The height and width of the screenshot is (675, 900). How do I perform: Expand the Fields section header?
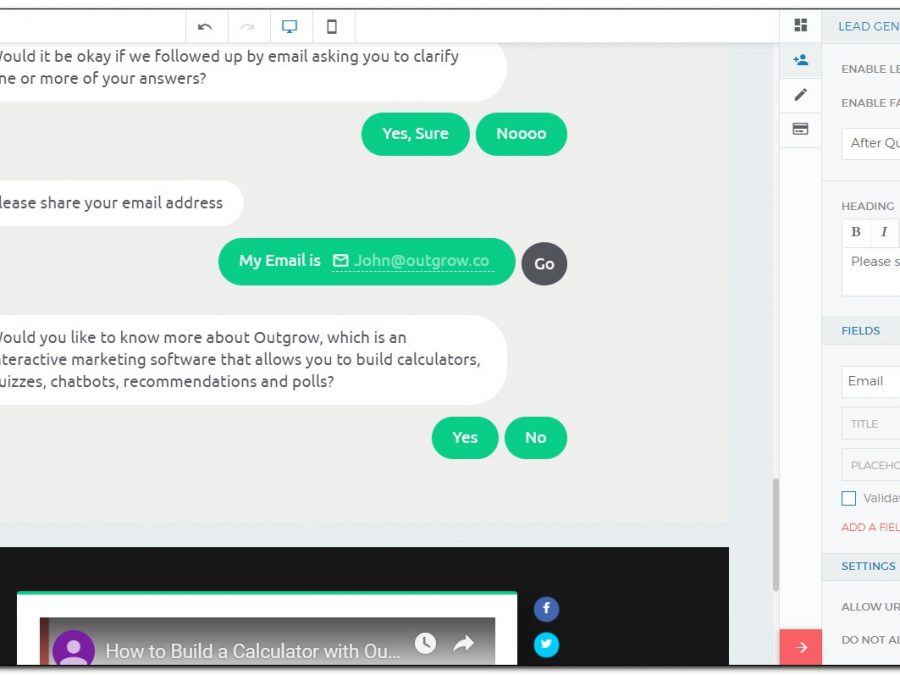(x=861, y=331)
